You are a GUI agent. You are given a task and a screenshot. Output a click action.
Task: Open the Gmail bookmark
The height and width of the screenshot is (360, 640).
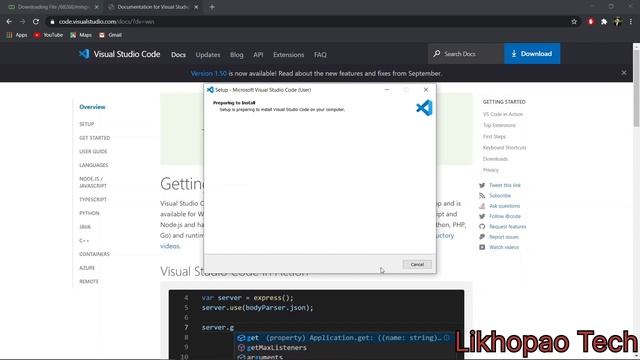click(x=110, y=35)
